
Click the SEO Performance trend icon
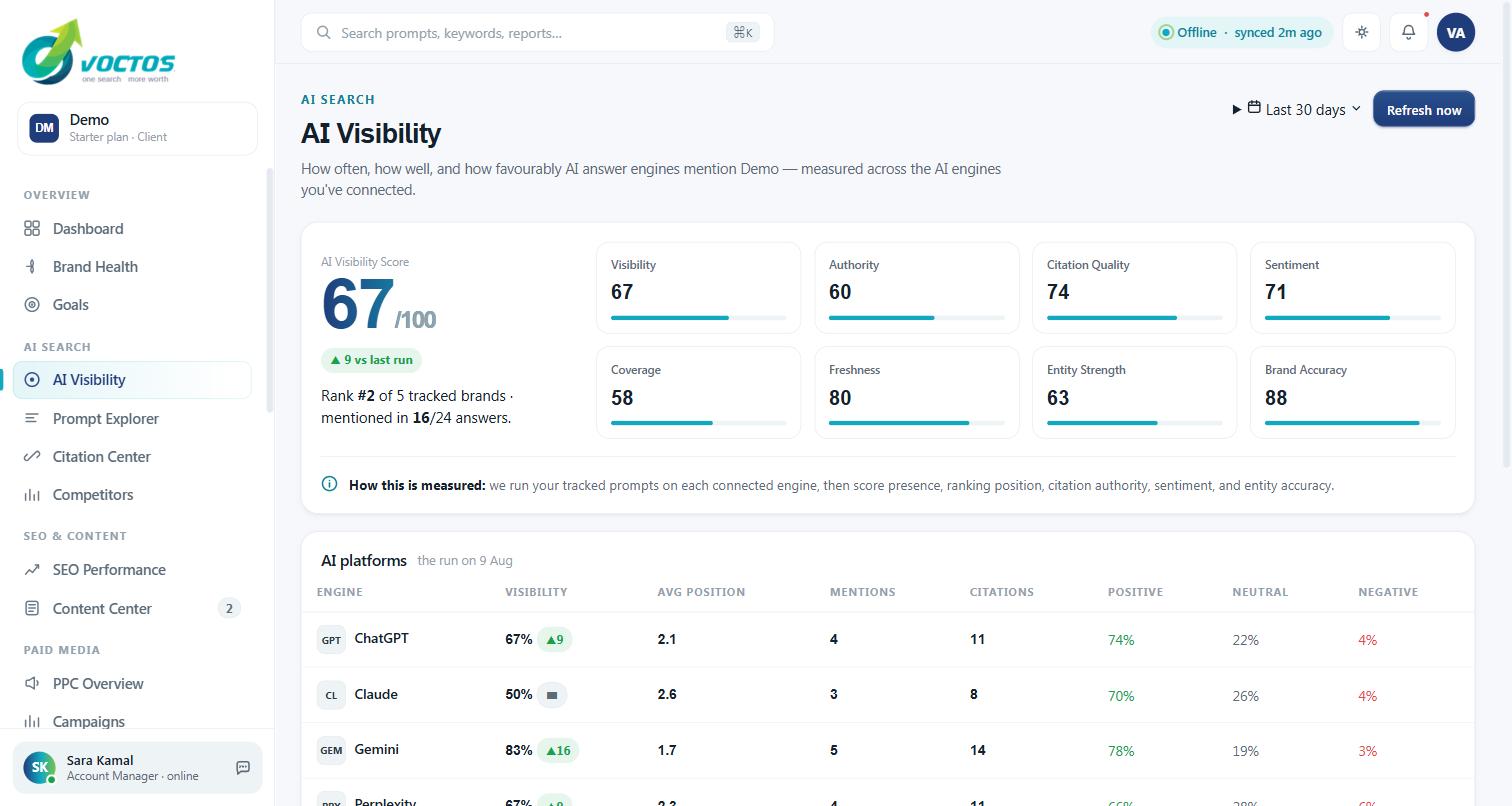(32, 570)
